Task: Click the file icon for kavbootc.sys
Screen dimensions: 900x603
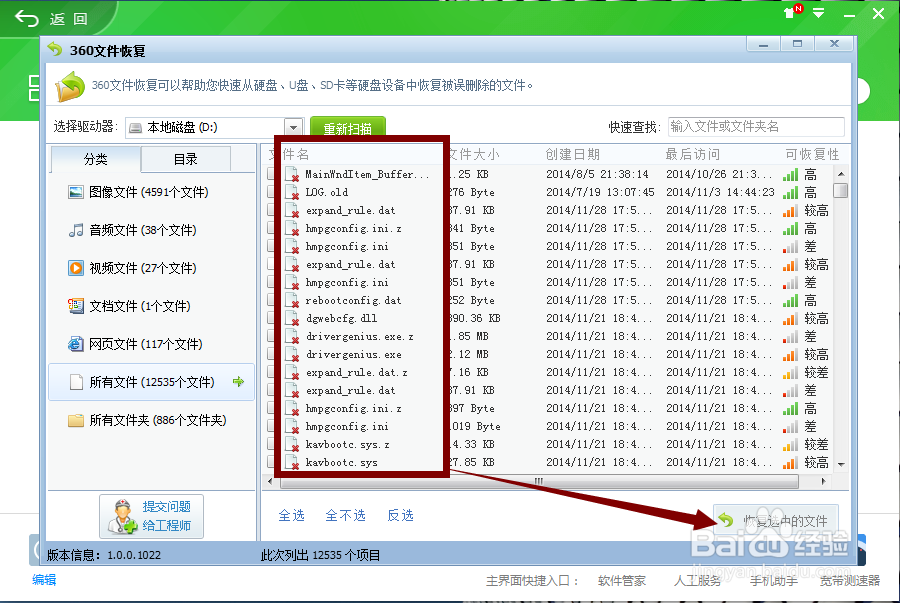Action: [292, 463]
